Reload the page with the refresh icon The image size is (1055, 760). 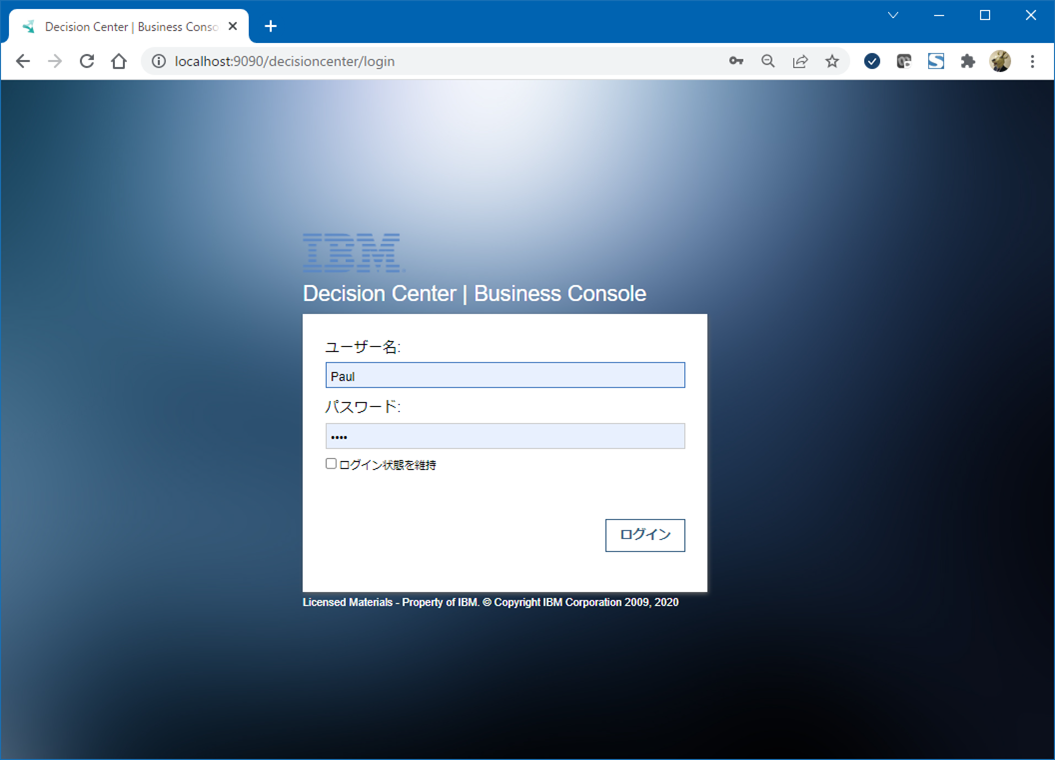tap(87, 61)
